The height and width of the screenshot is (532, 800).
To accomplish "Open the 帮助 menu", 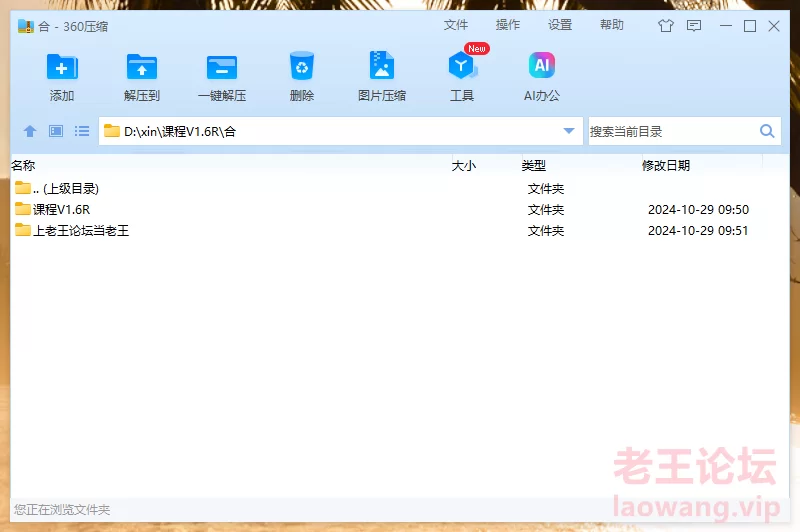I will click(612, 25).
